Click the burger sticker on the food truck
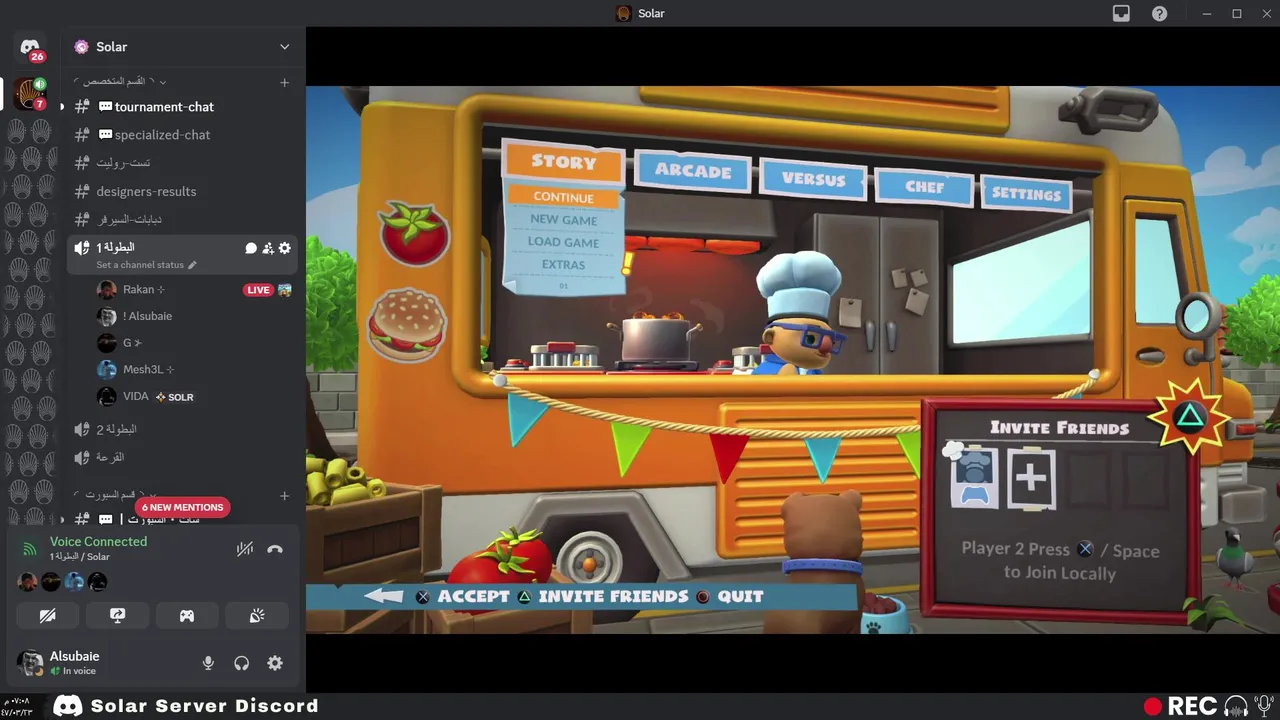This screenshot has width=1280, height=720. [x=406, y=324]
